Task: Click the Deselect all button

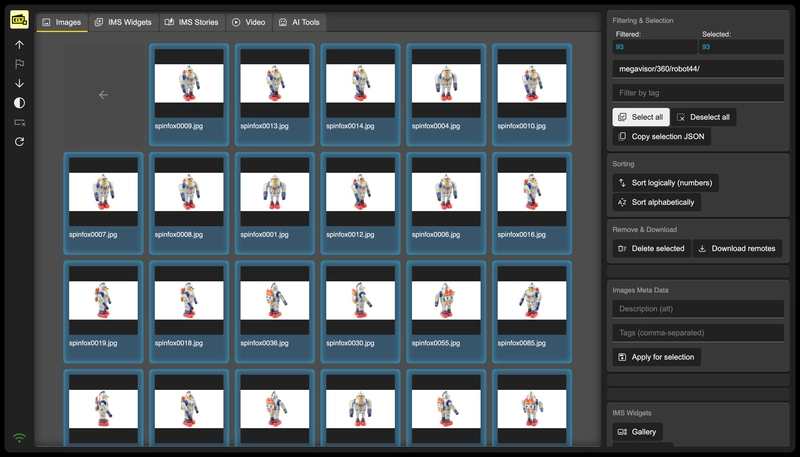Action: pos(704,117)
